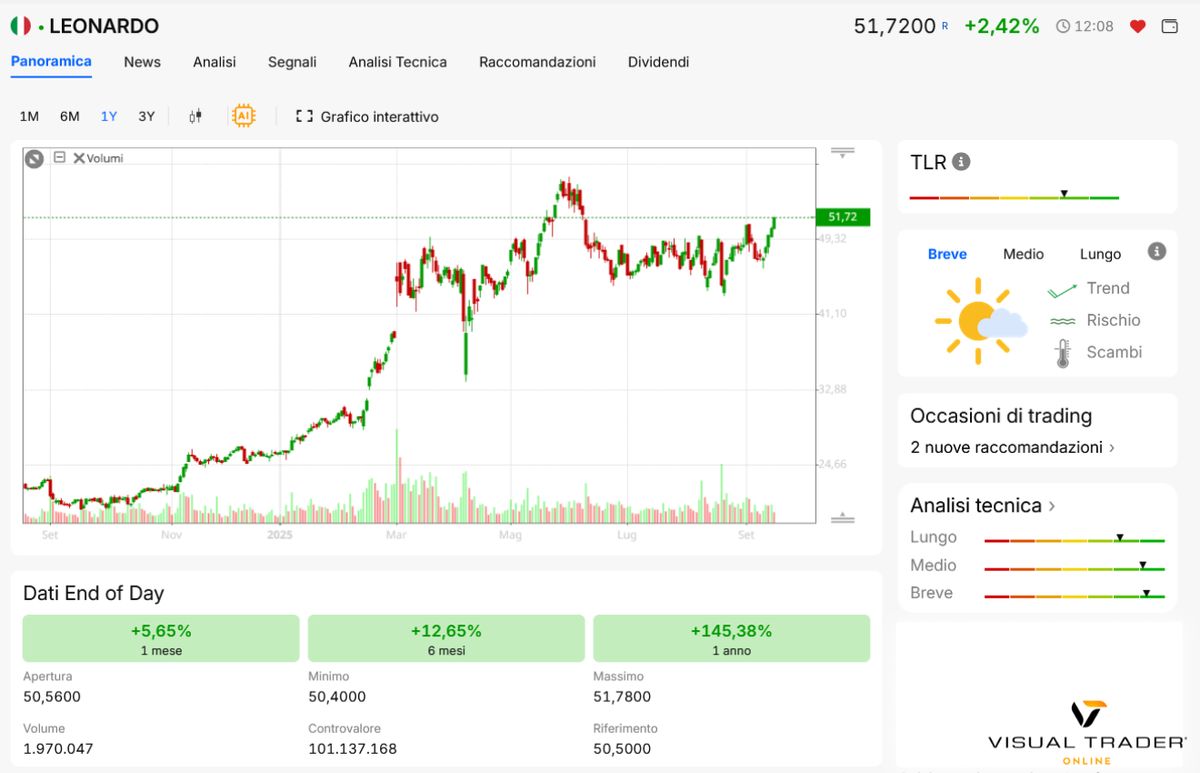Expand 2 nuove raccomandazioni chevron link
The height and width of the screenshot is (773, 1200).
(x=1013, y=447)
